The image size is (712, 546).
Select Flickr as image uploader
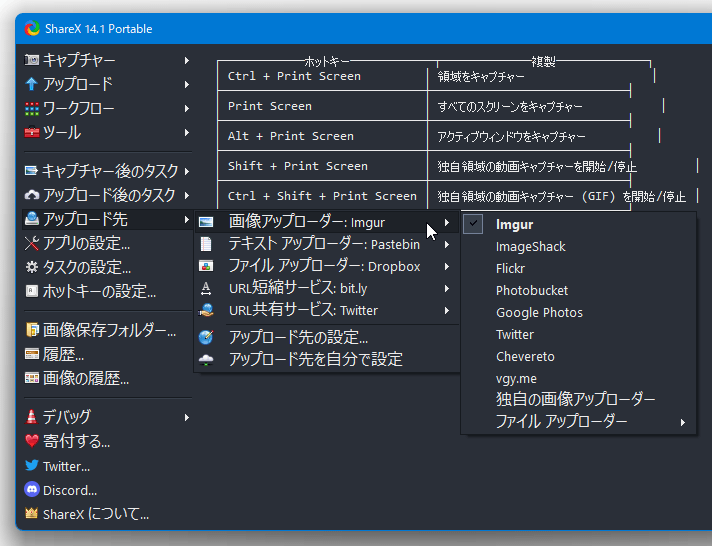coord(578,268)
